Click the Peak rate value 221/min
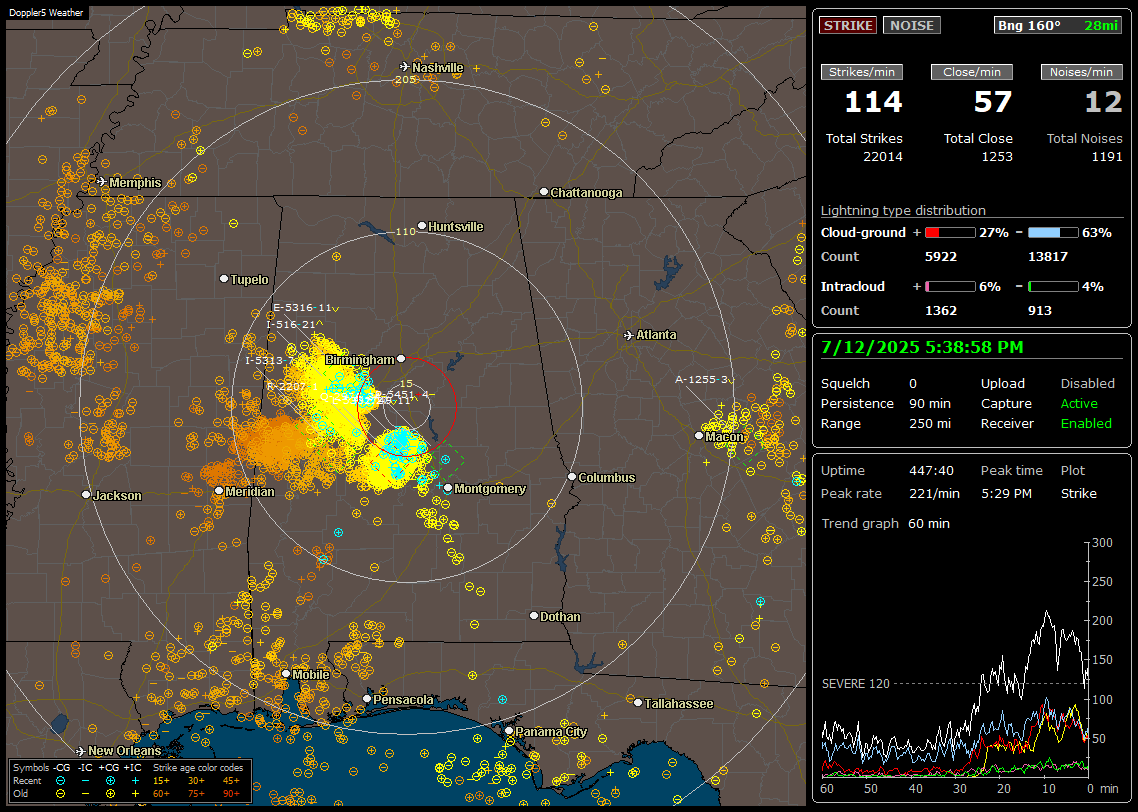This screenshot has height=812, width=1138. [x=934, y=493]
